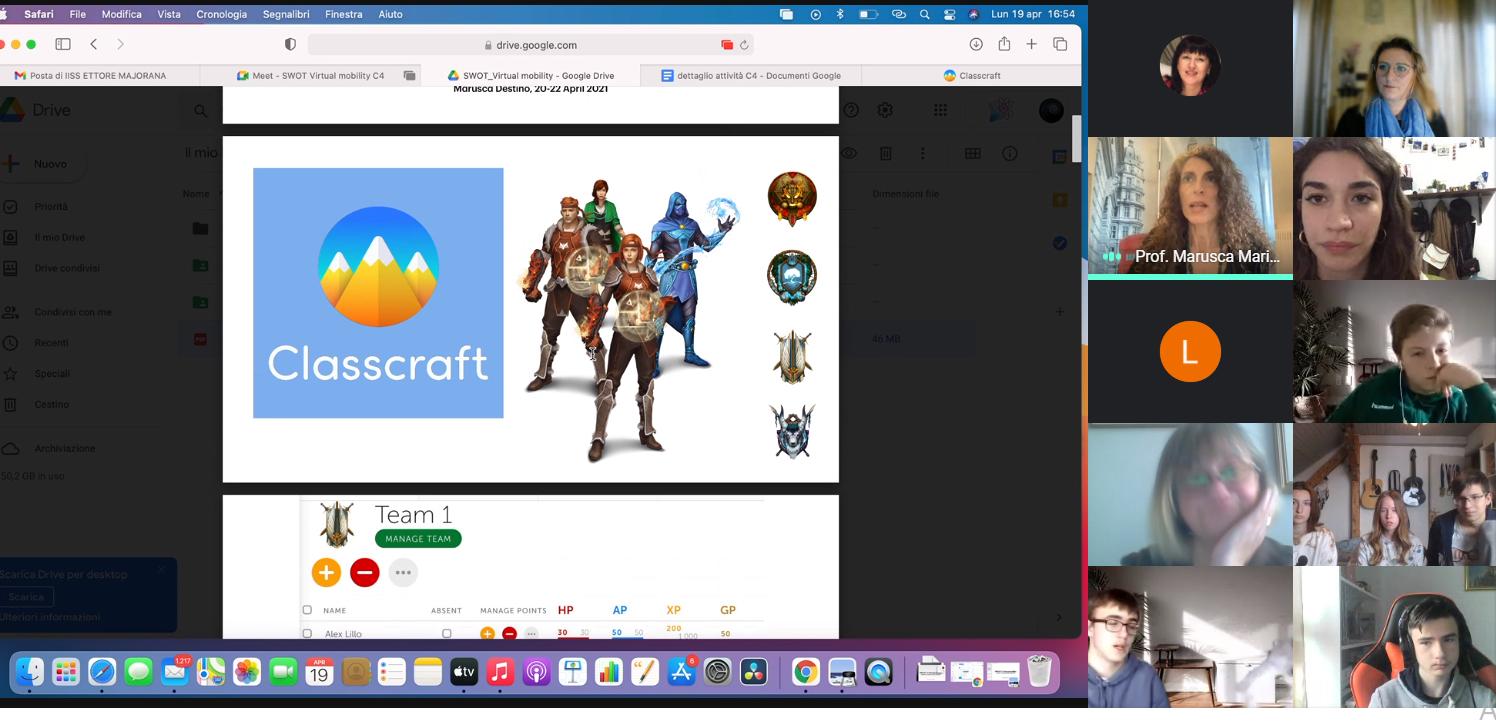Viewport: 1496px width, 723px height.
Task: Click the GP column header
Action: pyautogui.click(x=727, y=610)
